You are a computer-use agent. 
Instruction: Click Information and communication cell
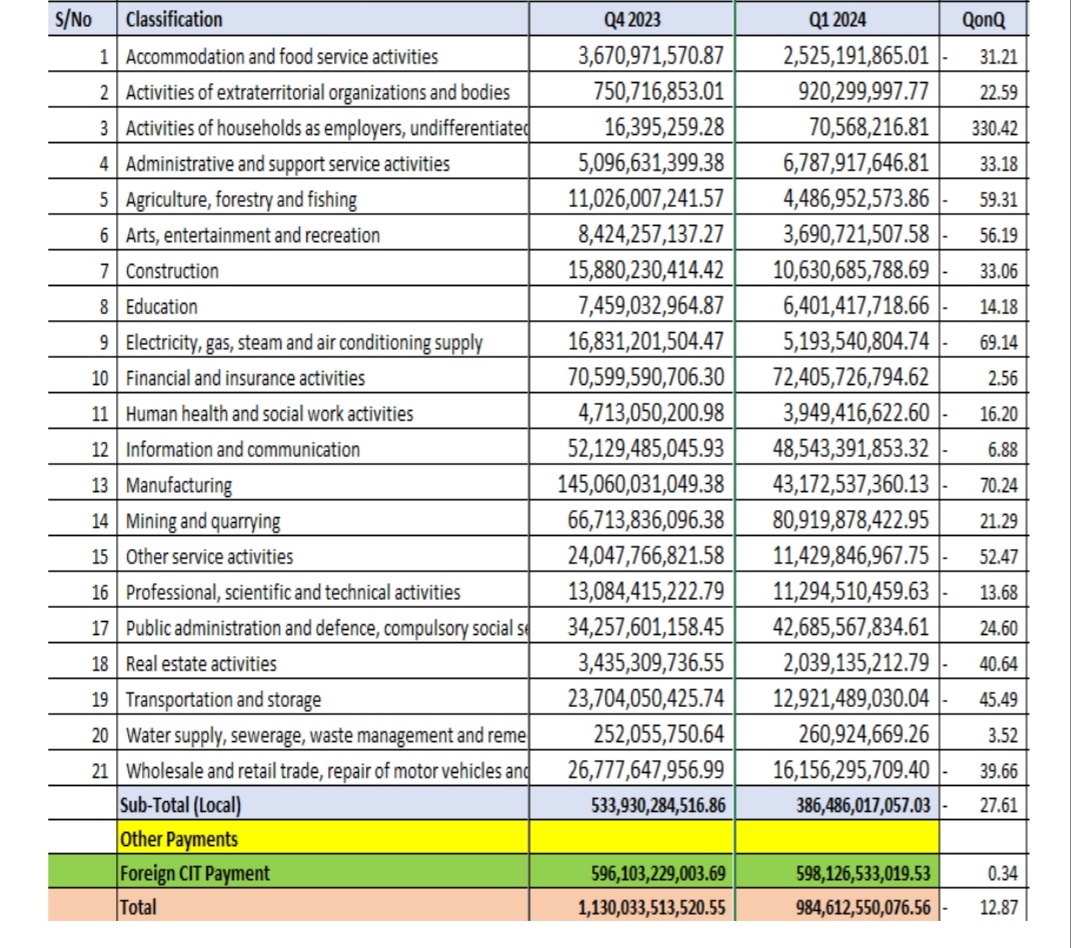click(x=242, y=449)
